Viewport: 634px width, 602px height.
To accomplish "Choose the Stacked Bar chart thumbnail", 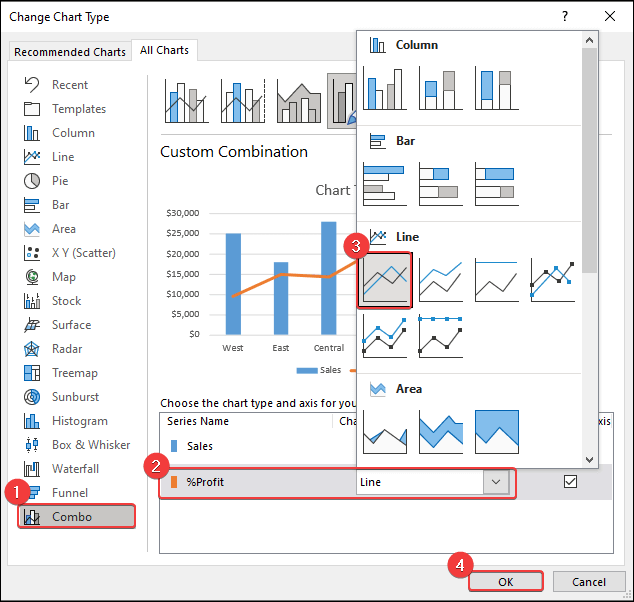I will (x=441, y=184).
